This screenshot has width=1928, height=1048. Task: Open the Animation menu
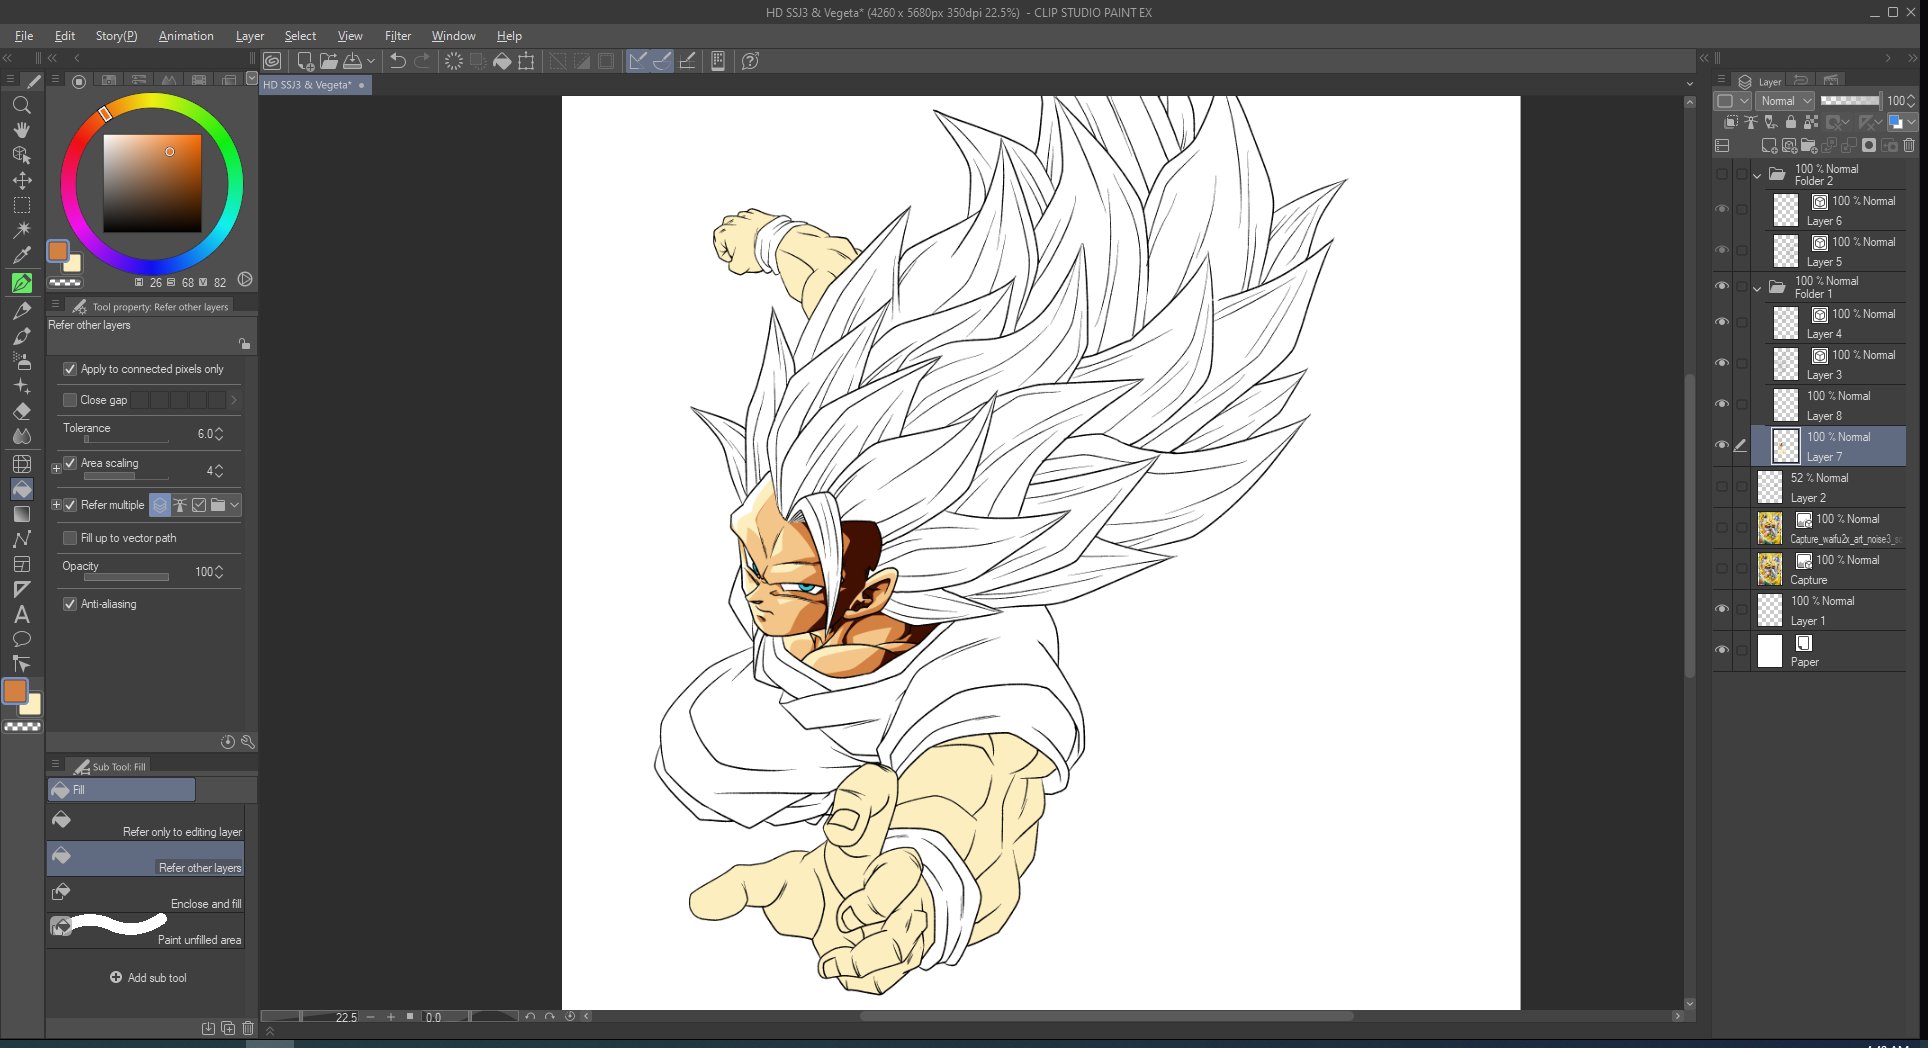(186, 36)
